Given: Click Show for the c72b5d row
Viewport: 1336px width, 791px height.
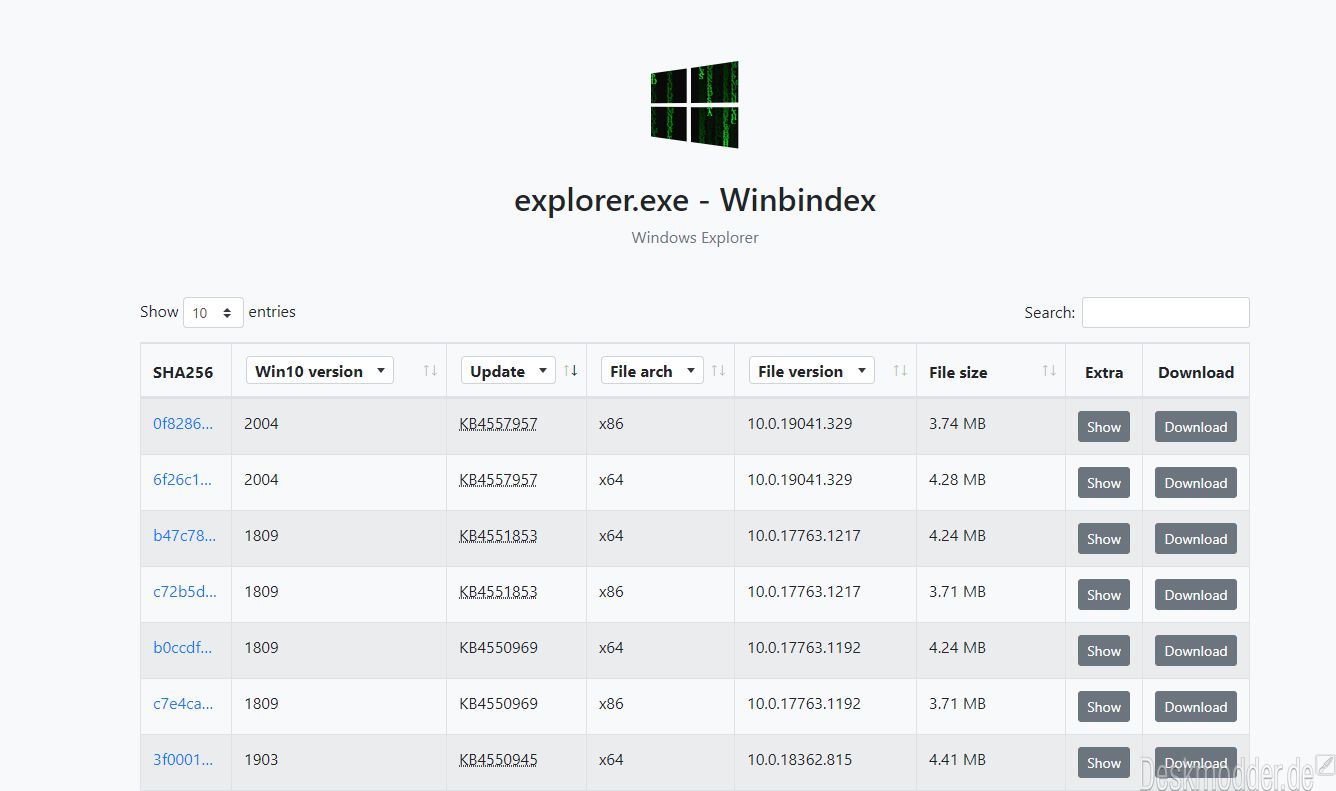Looking at the screenshot, I should click(x=1104, y=594).
